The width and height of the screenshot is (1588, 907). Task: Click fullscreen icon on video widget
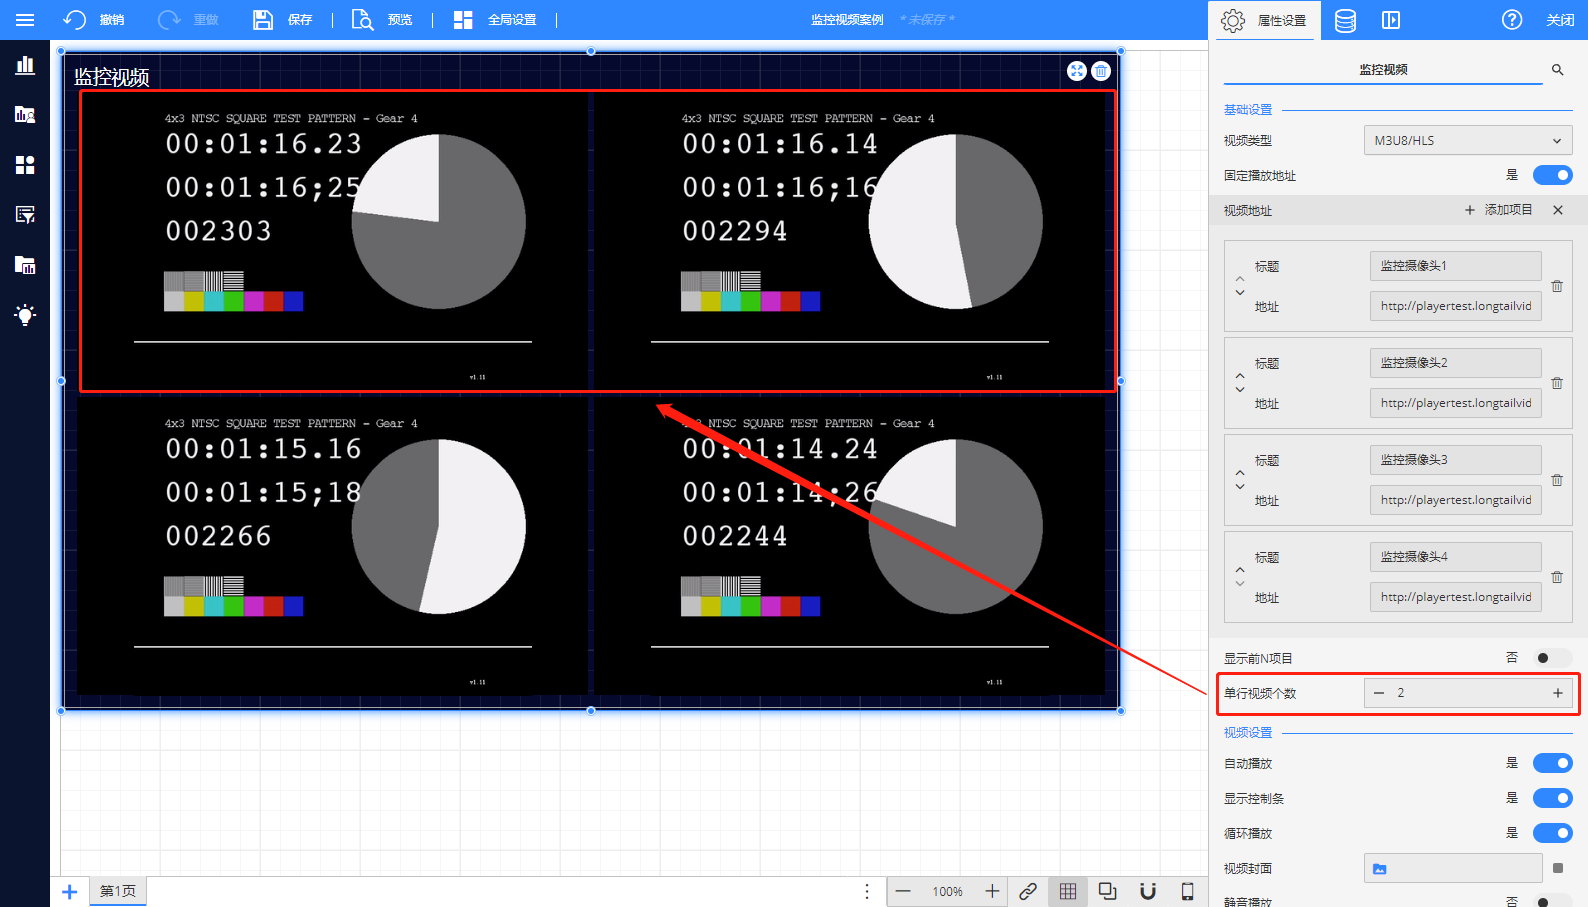pos(1076,71)
